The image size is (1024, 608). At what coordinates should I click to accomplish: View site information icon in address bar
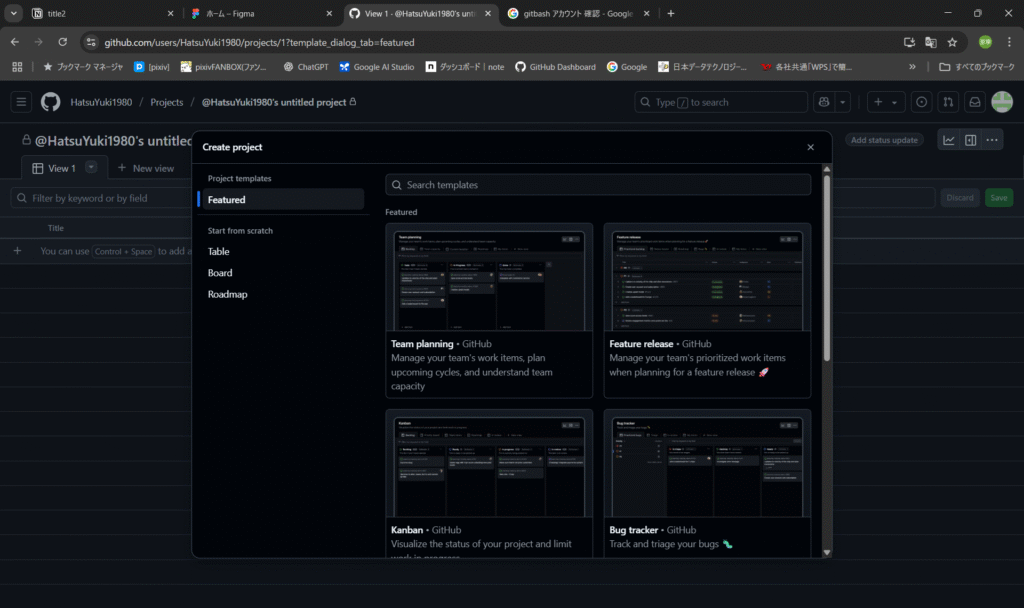[91, 42]
